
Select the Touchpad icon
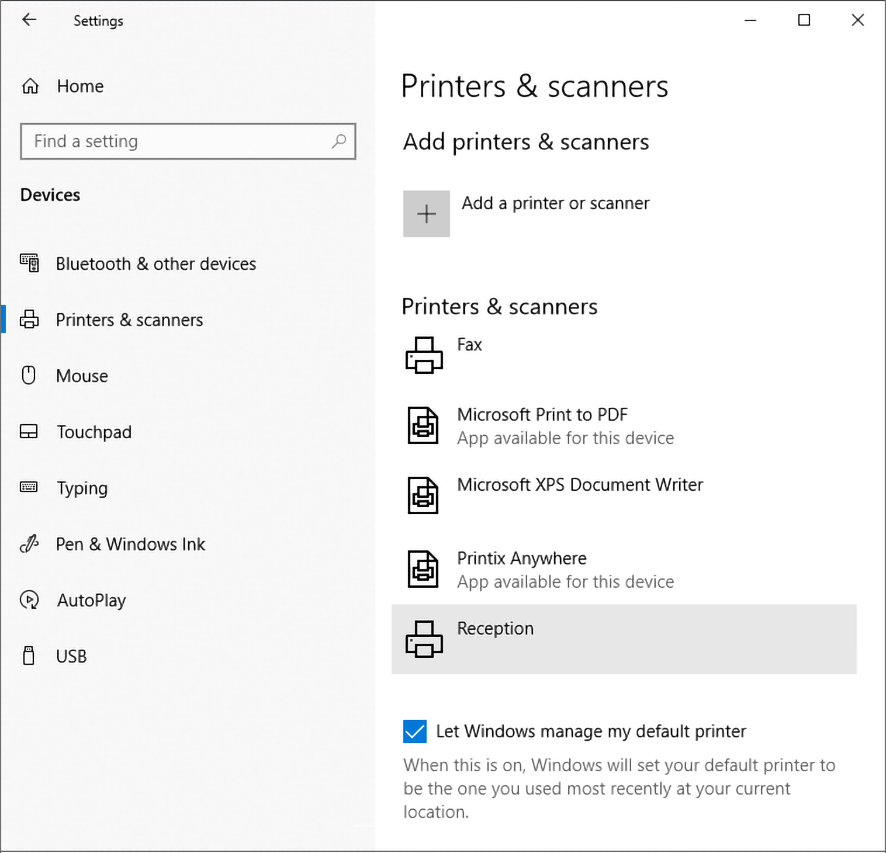coord(31,431)
